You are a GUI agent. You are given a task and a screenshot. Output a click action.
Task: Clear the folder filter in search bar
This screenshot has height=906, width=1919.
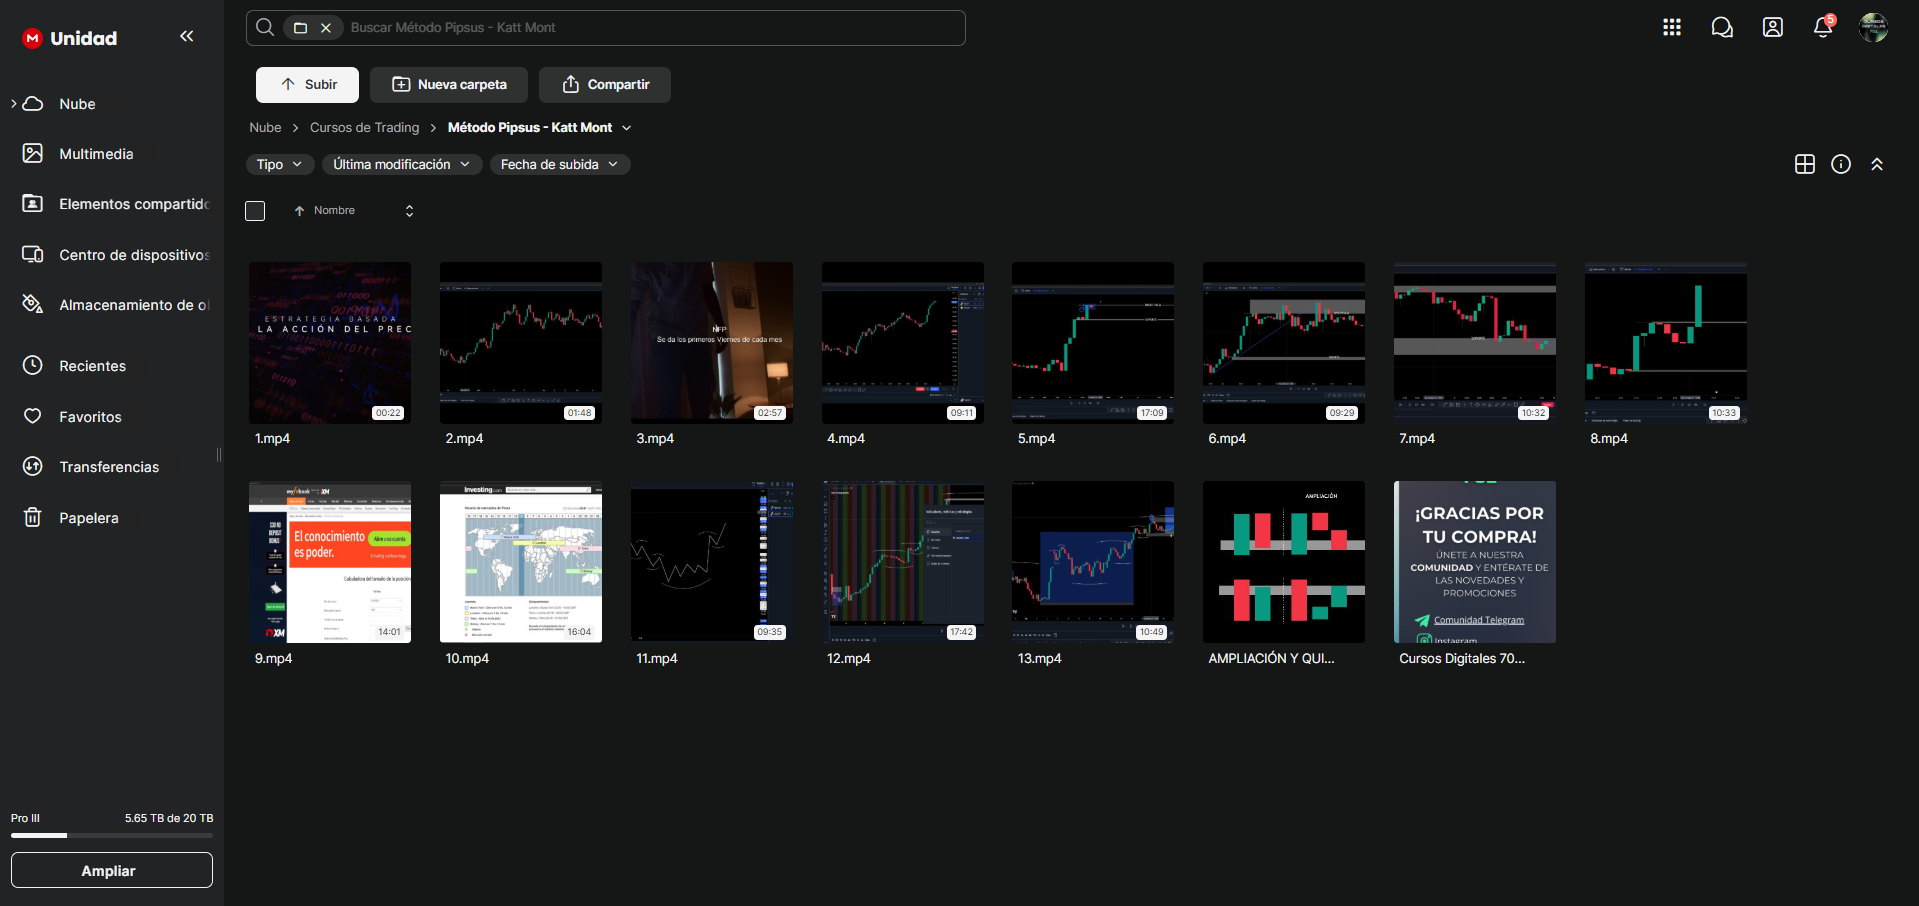326,28
